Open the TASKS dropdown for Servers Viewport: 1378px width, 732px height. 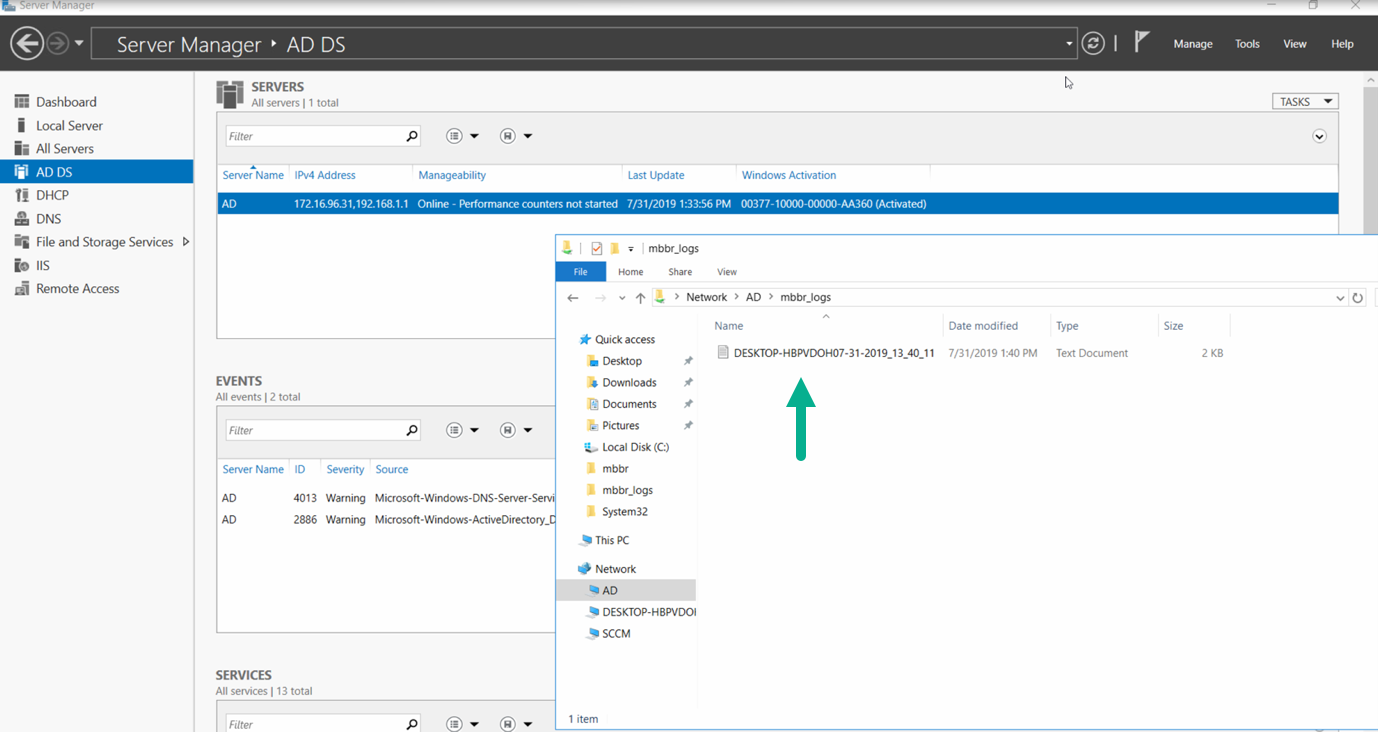(1305, 102)
